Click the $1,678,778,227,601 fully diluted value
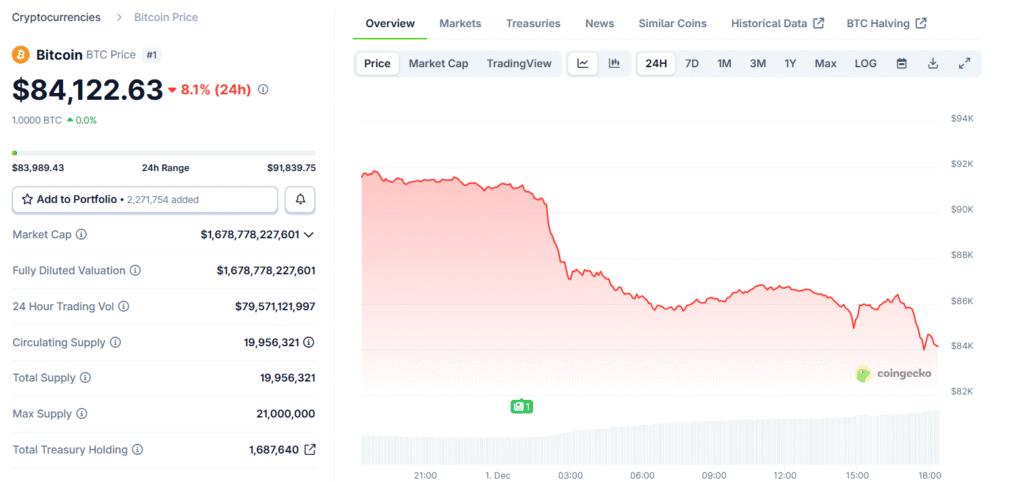 (x=266, y=270)
